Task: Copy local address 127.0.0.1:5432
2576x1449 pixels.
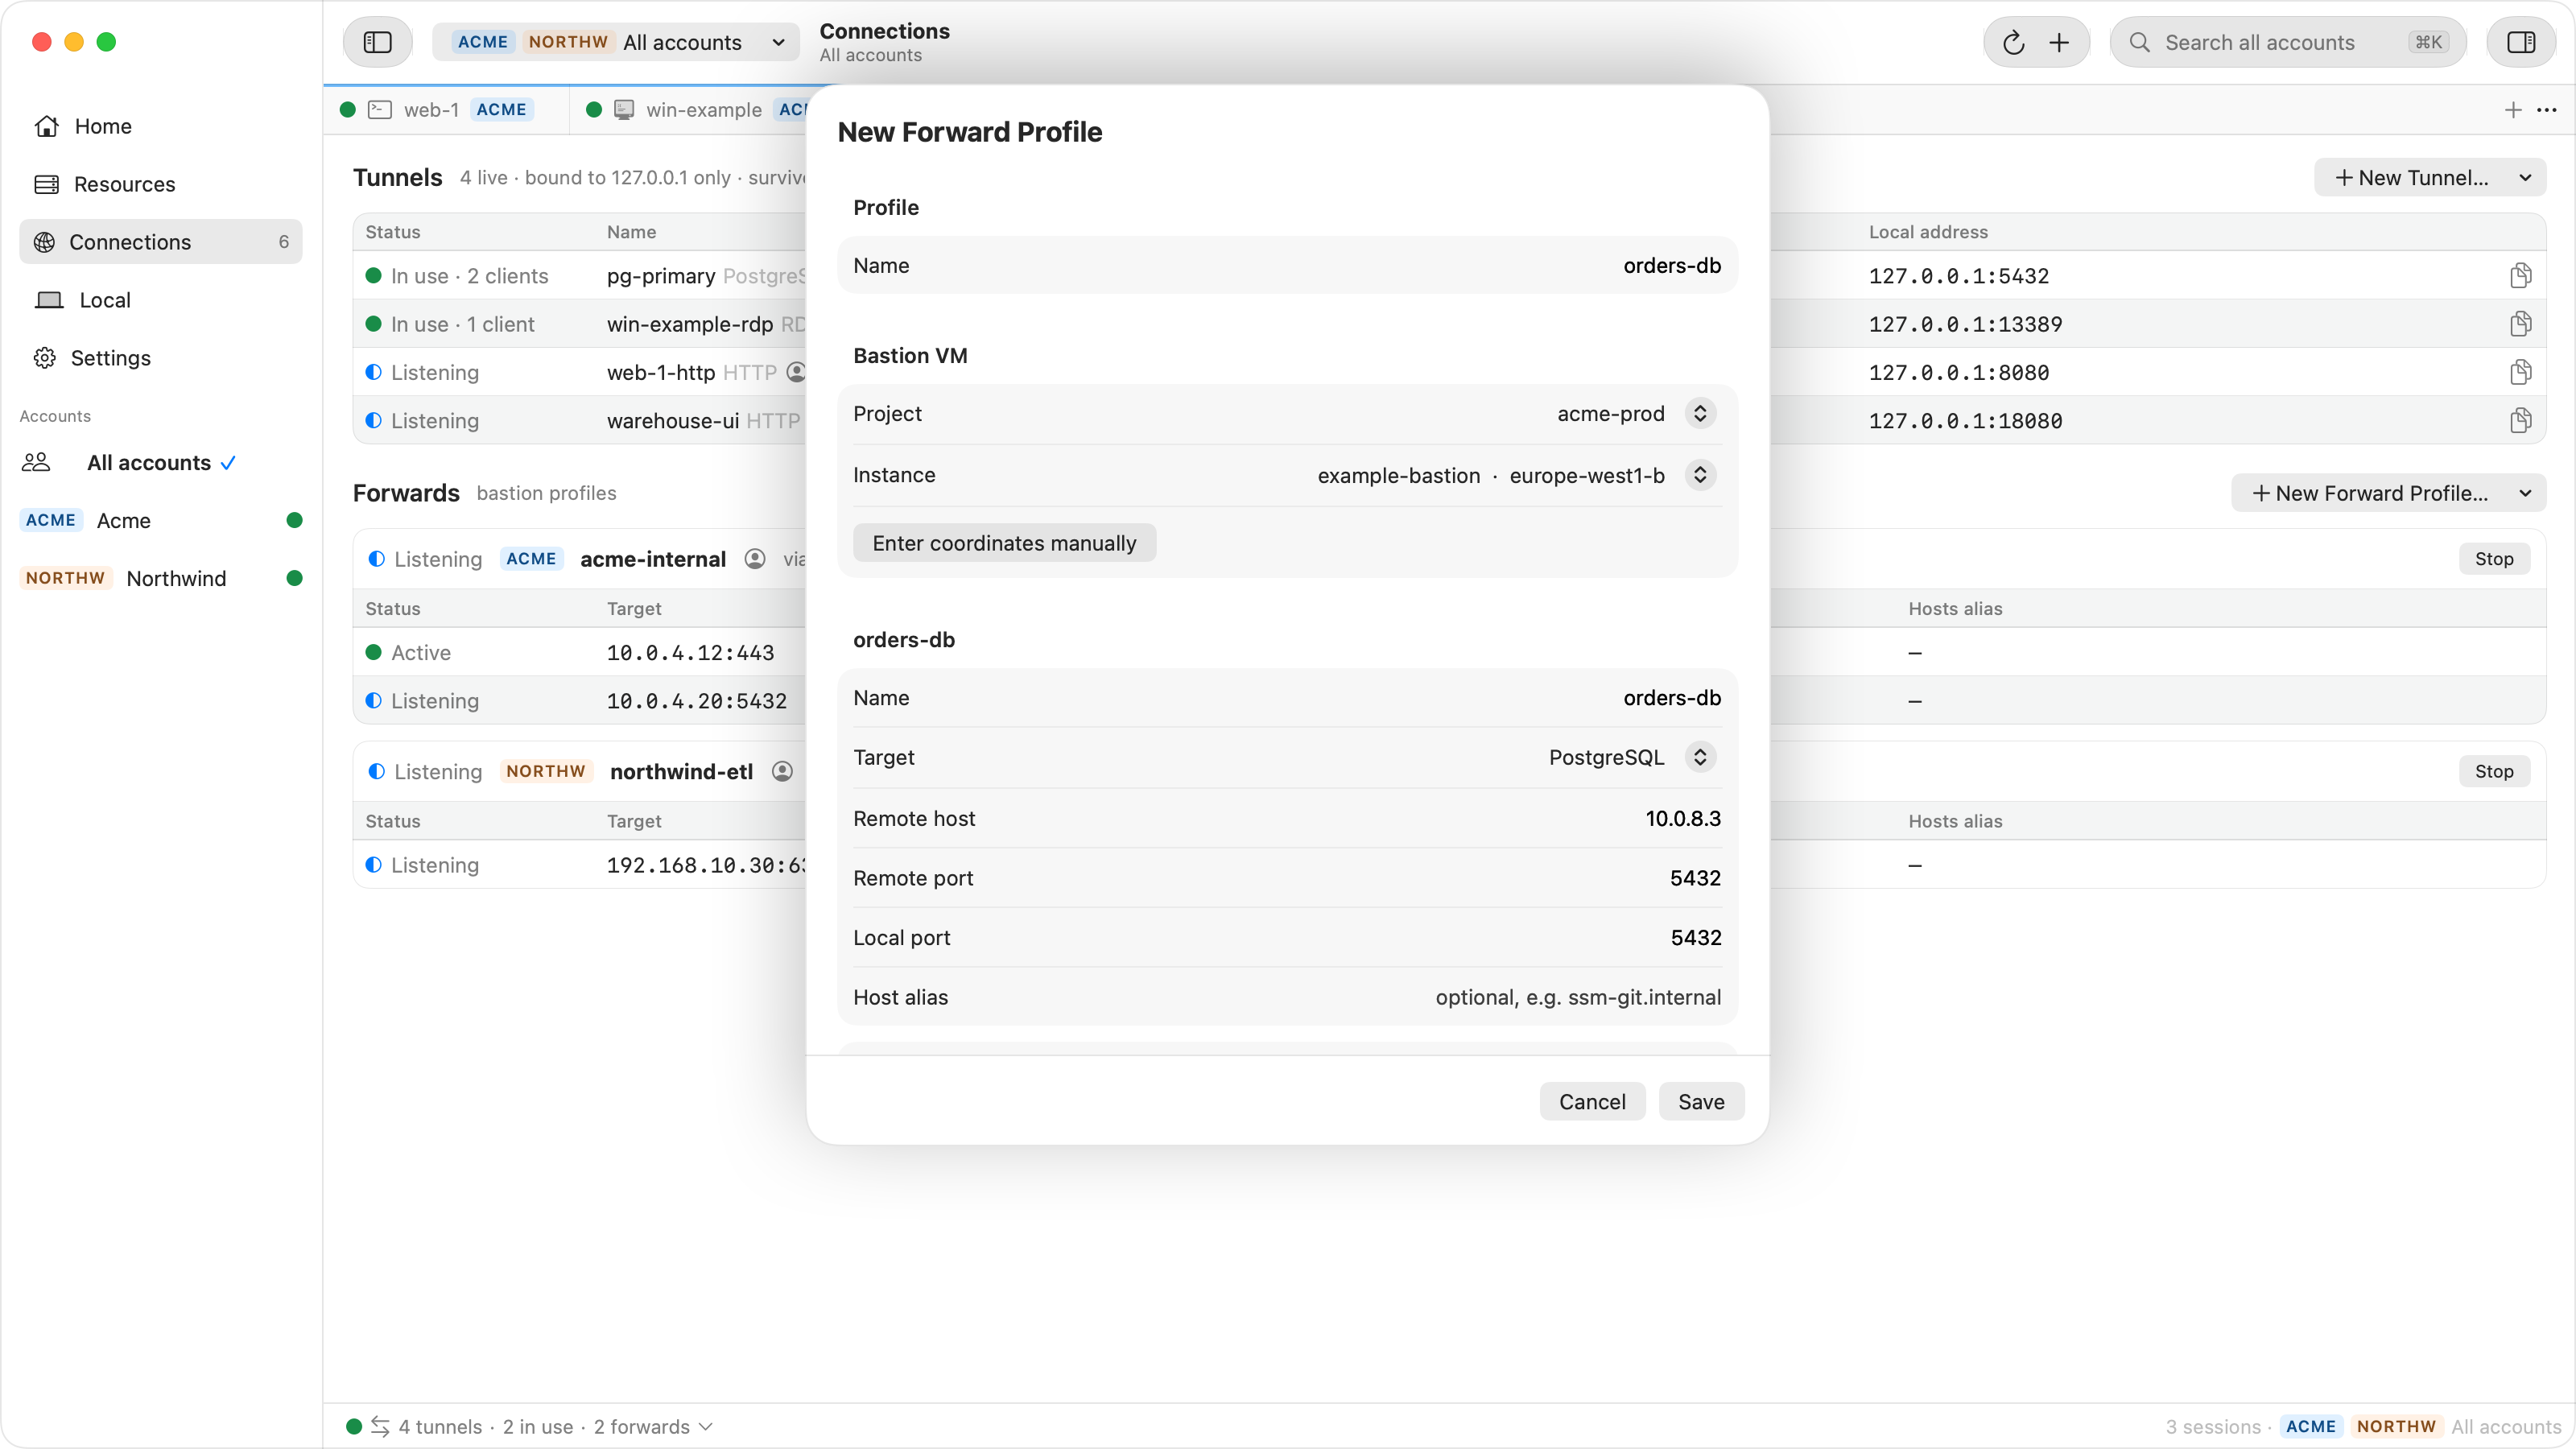Action: [x=2520, y=276]
